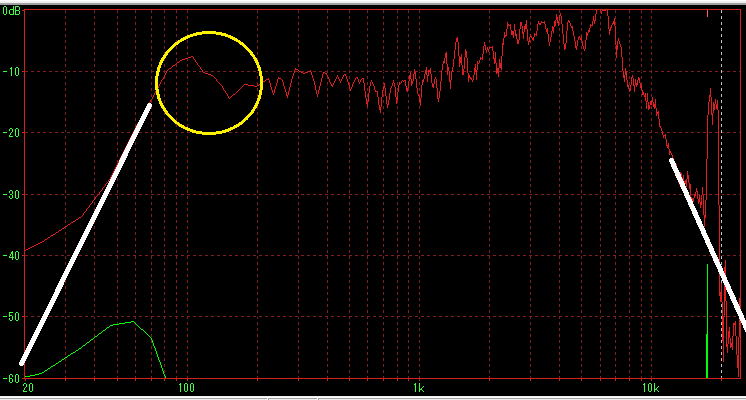This screenshot has width=746, height=400.
Task: Click the 100 Hz frequency axis label
Action: point(186,388)
